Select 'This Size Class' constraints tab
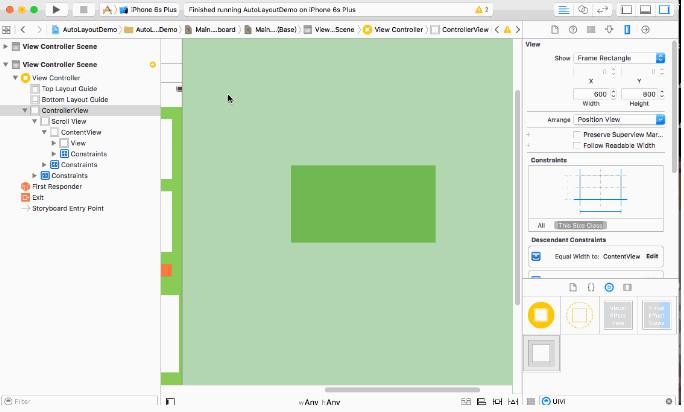 tap(580, 225)
